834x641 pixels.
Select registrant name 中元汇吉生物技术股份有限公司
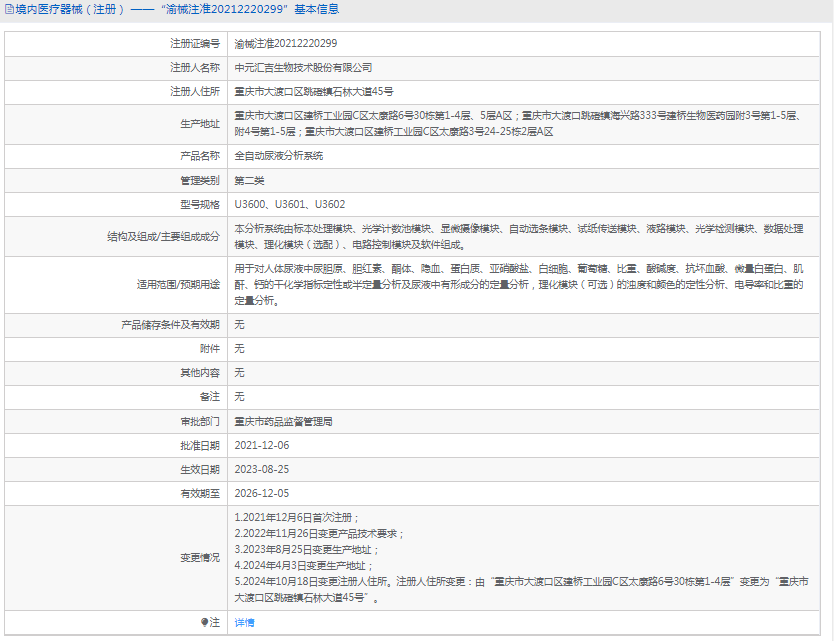(x=303, y=68)
